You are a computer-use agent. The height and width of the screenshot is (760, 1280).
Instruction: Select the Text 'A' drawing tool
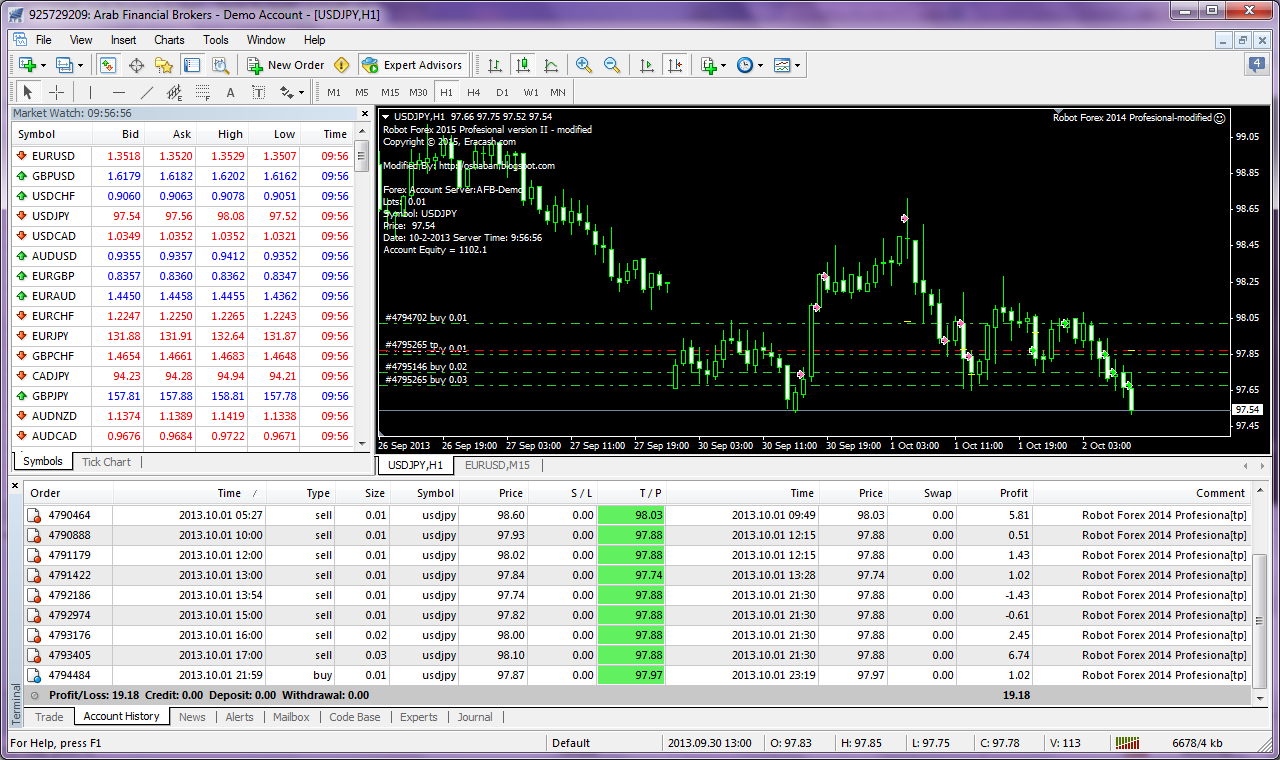[x=230, y=92]
